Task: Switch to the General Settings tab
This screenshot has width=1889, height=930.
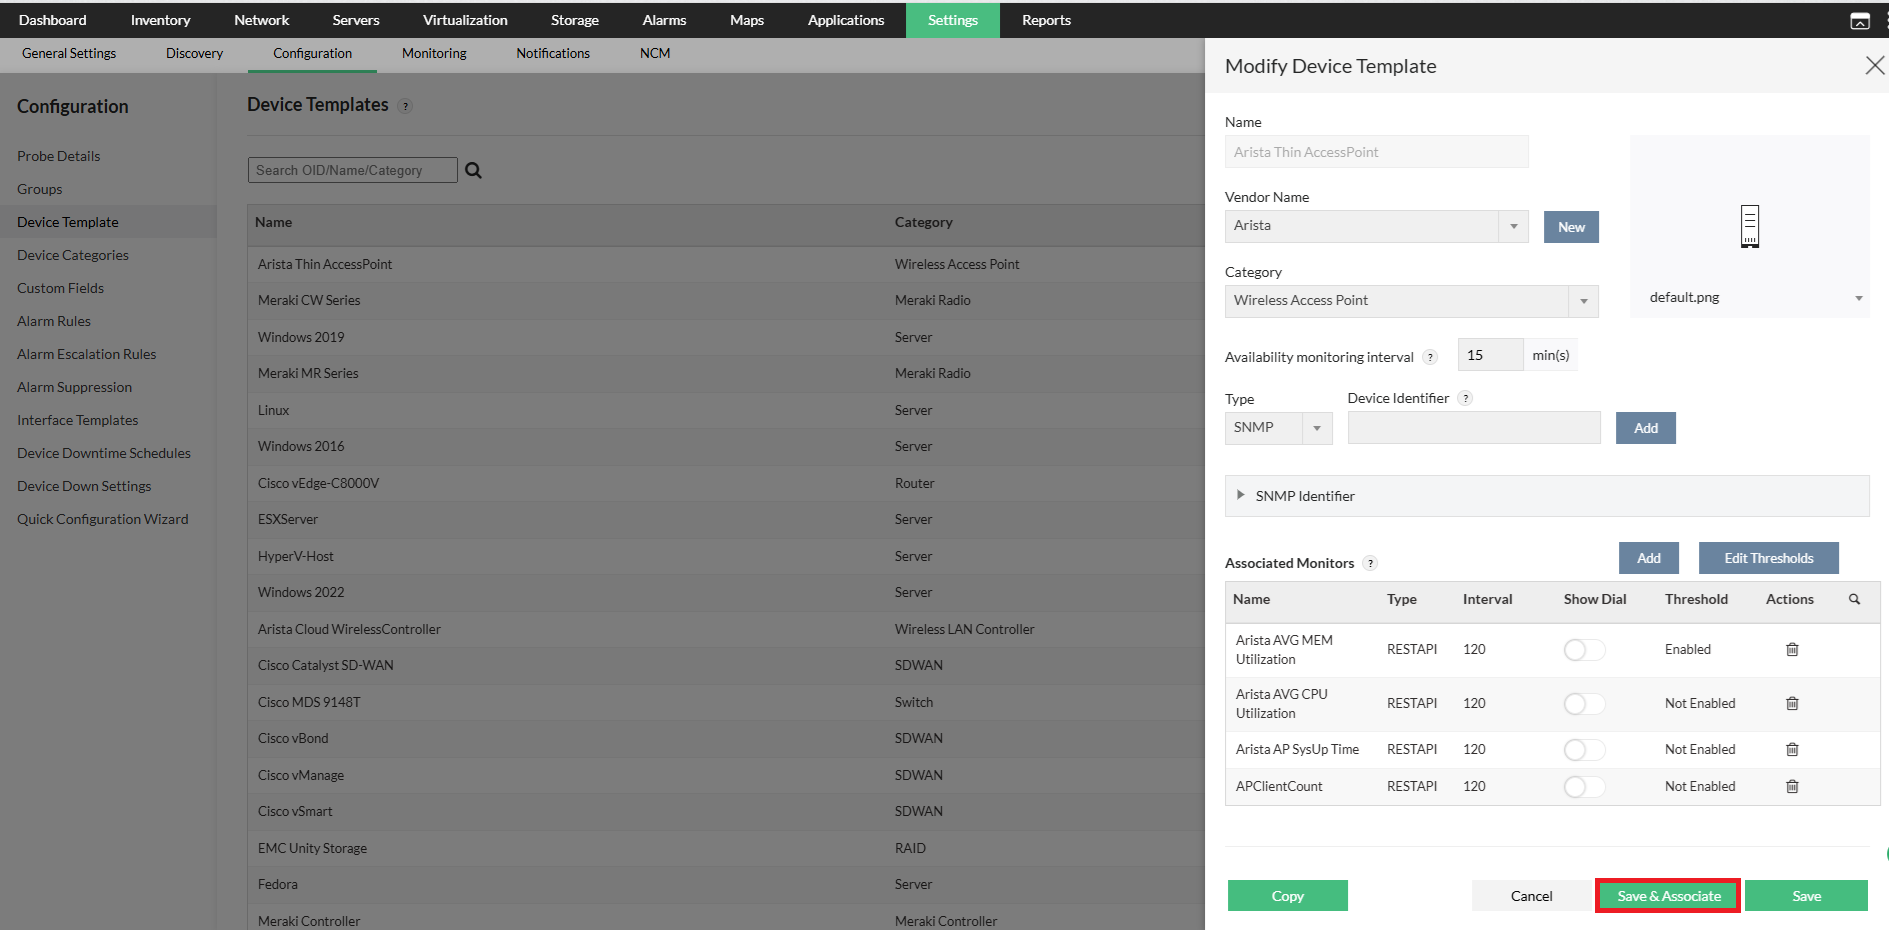Action: coord(69,54)
